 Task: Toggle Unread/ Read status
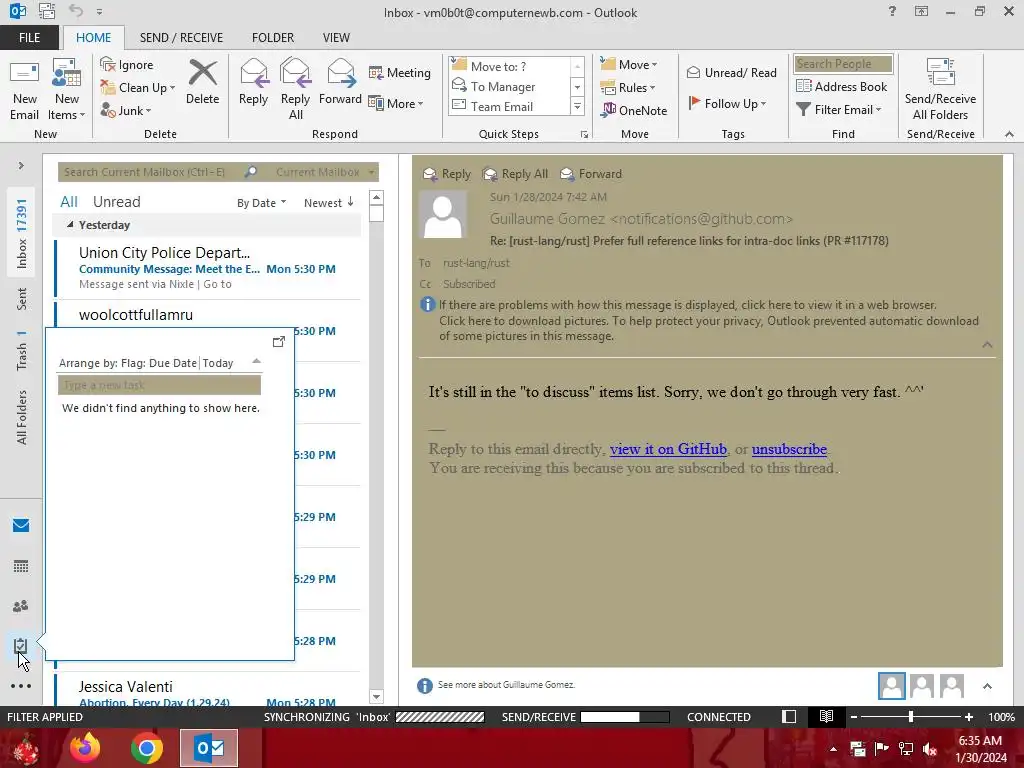(x=731, y=72)
